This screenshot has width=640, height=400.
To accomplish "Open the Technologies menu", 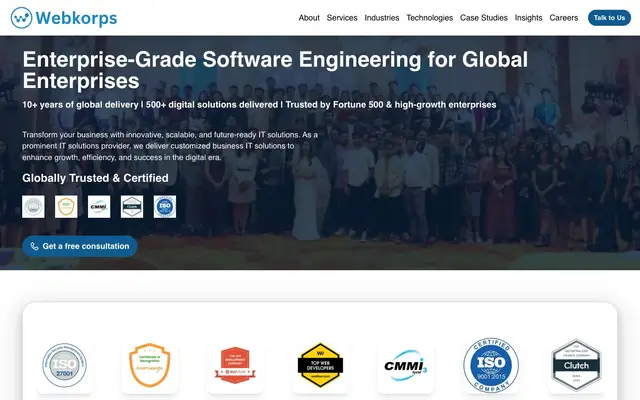I will (x=429, y=18).
